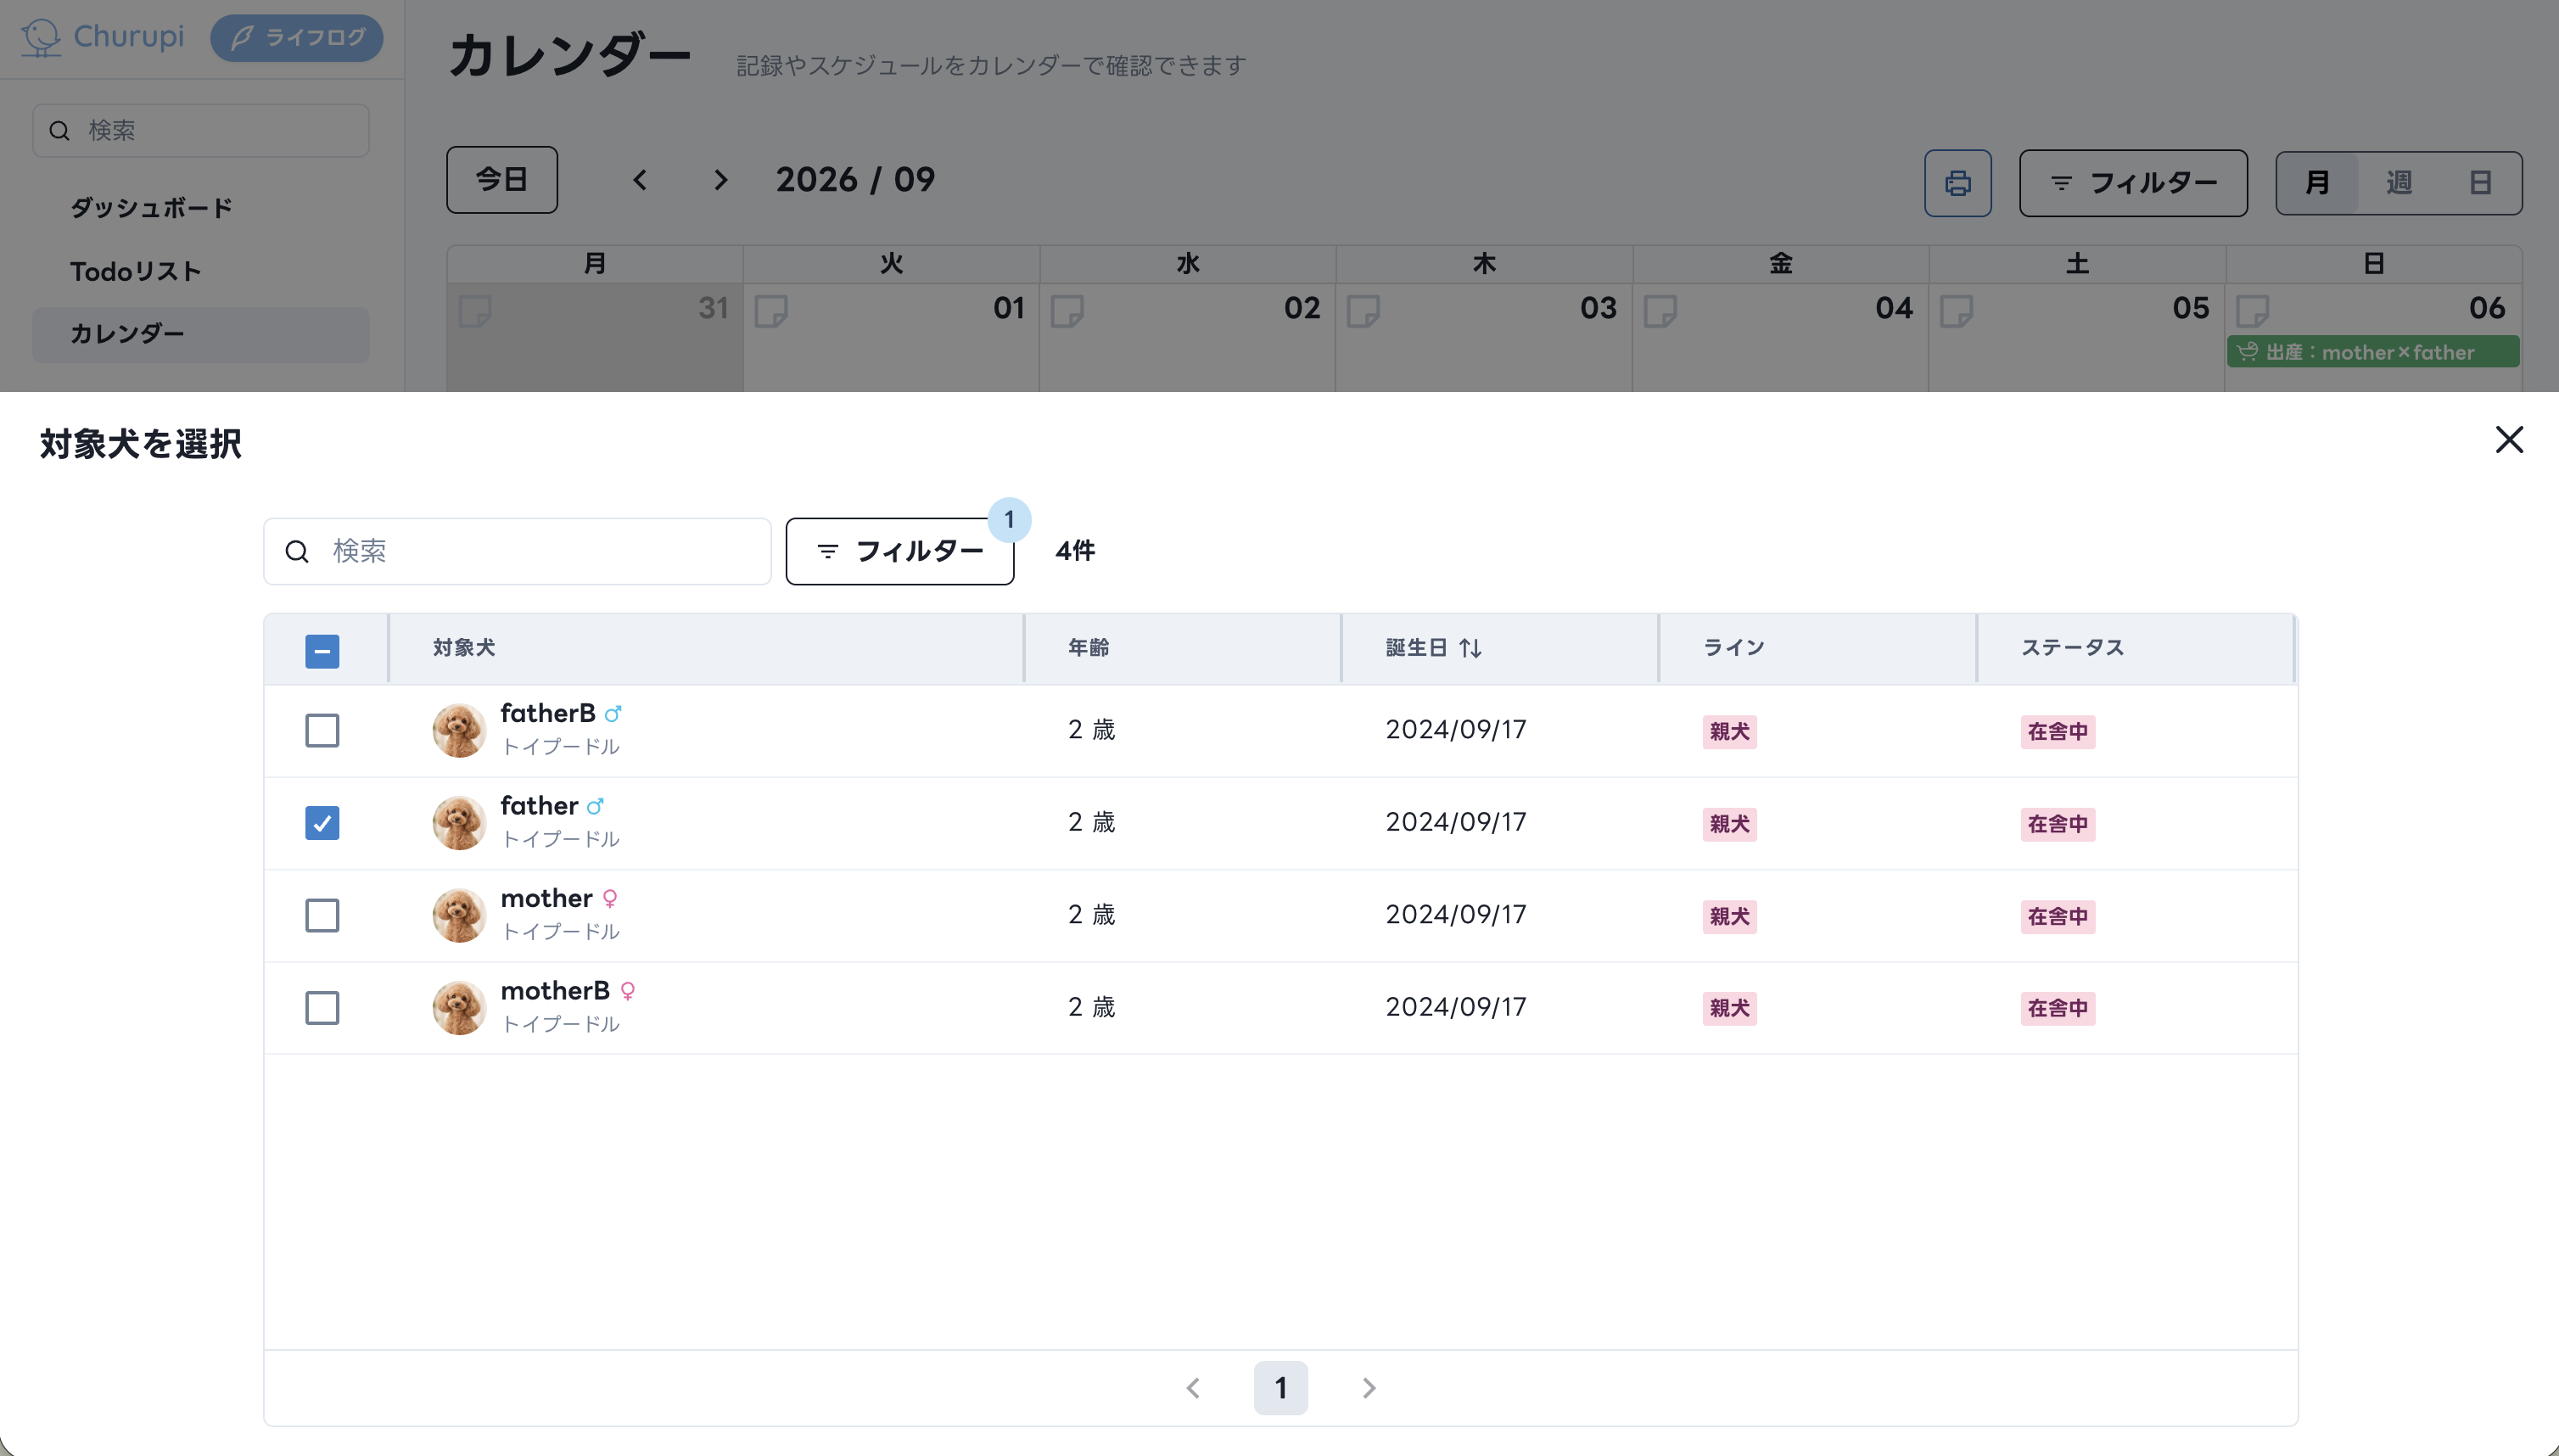Close the 対象犬を選択 dialog
Viewport: 2559px width, 1456px height.
coord(2508,440)
